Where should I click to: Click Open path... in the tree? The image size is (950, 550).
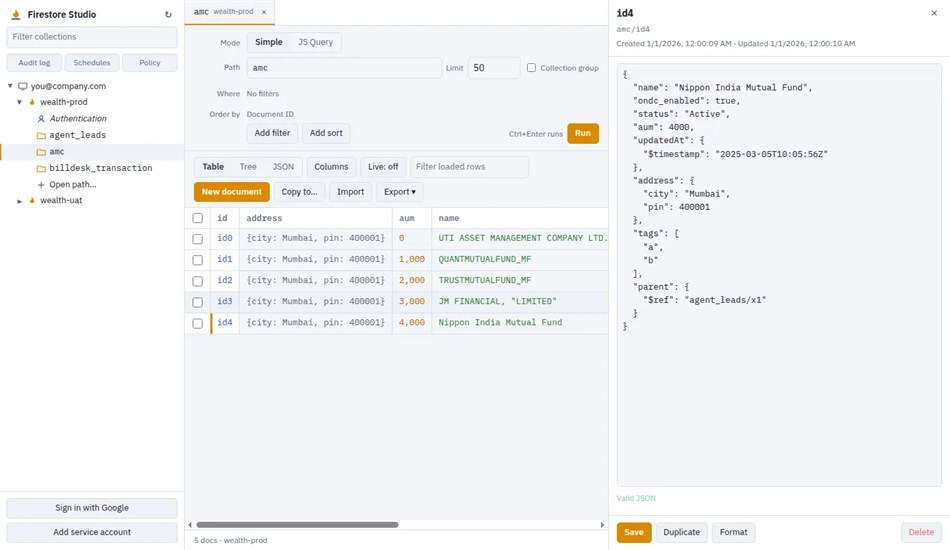pyautogui.click(x=73, y=185)
